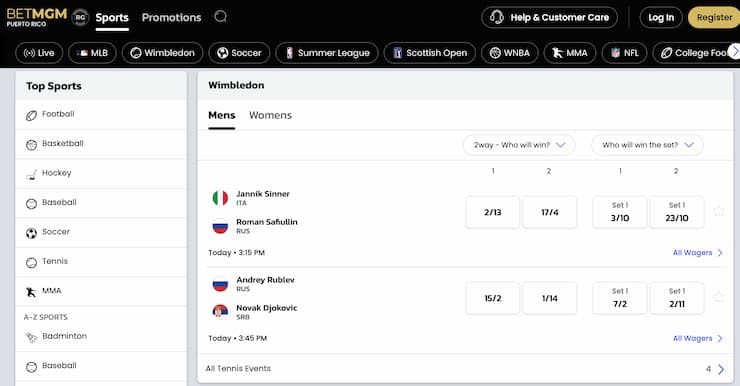Click player name Roman Safiullin
740x386 pixels.
click(x=267, y=222)
